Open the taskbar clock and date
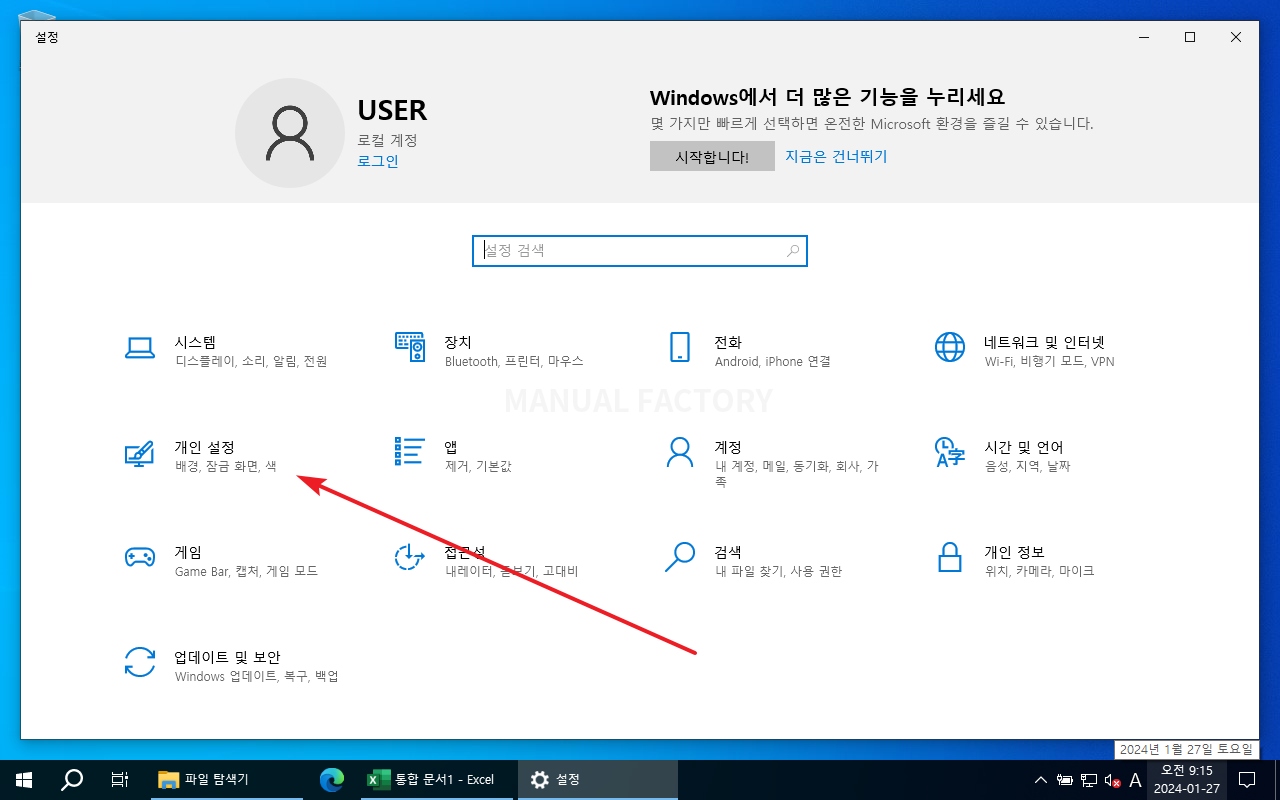 tap(1186, 779)
